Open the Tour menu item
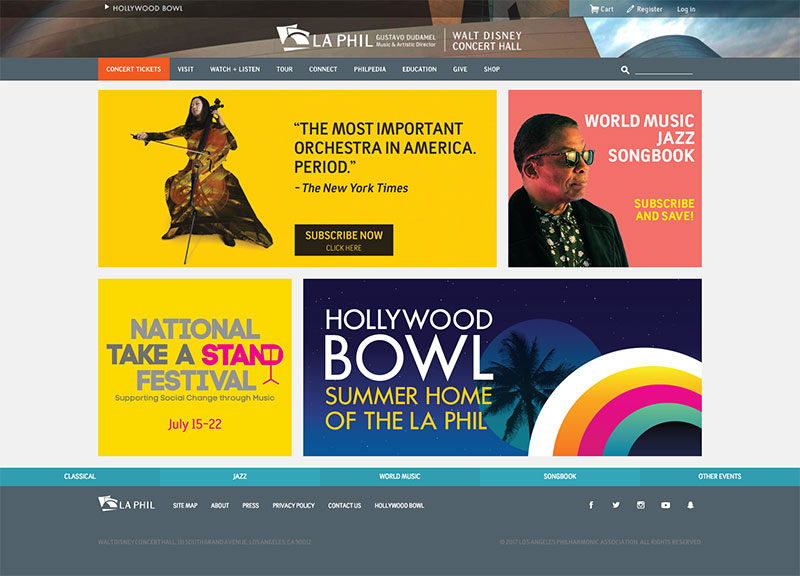Viewport: 800px width, 576px height. coord(285,69)
